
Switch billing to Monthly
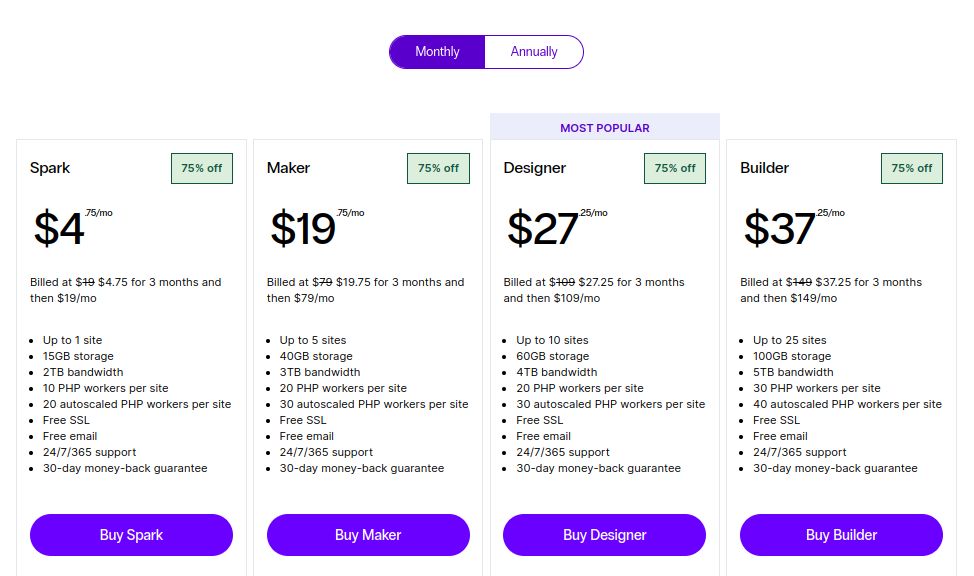[437, 52]
